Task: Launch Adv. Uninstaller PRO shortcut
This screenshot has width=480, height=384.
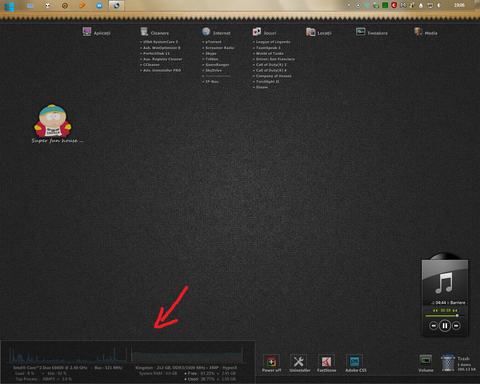Action: pyautogui.click(x=162, y=70)
